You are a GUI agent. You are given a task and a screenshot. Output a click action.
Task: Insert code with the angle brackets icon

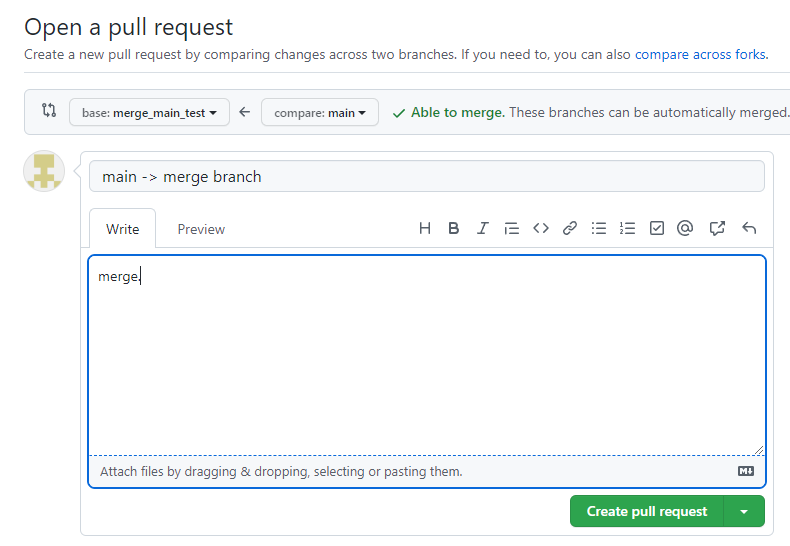pyautogui.click(x=541, y=229)
